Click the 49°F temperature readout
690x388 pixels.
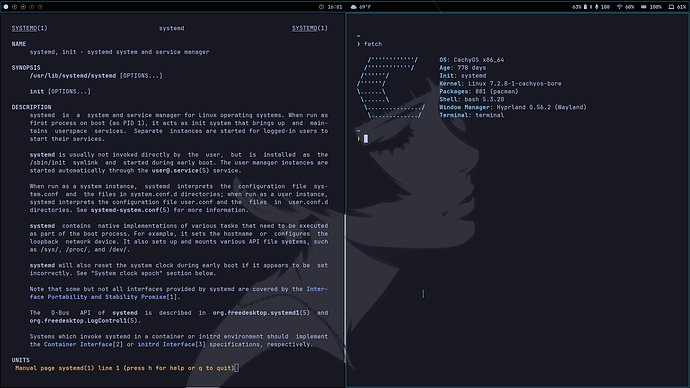[x=365, y=7]
